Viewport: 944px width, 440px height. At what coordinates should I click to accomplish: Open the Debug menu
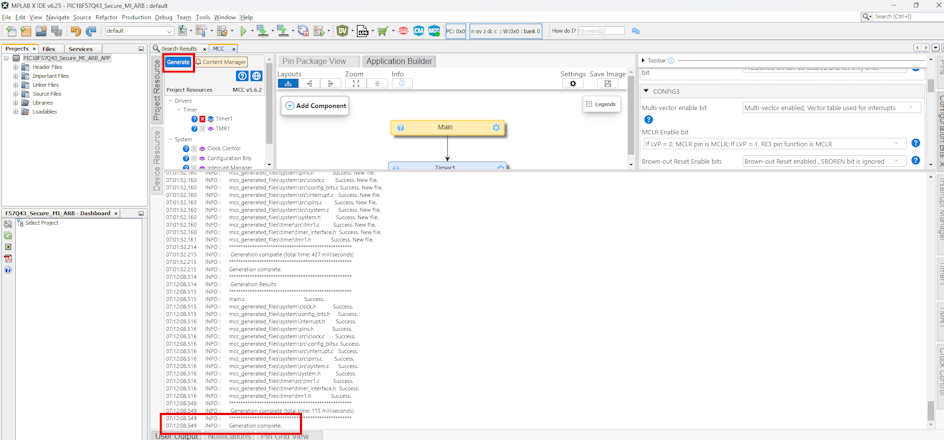[163, 17]
